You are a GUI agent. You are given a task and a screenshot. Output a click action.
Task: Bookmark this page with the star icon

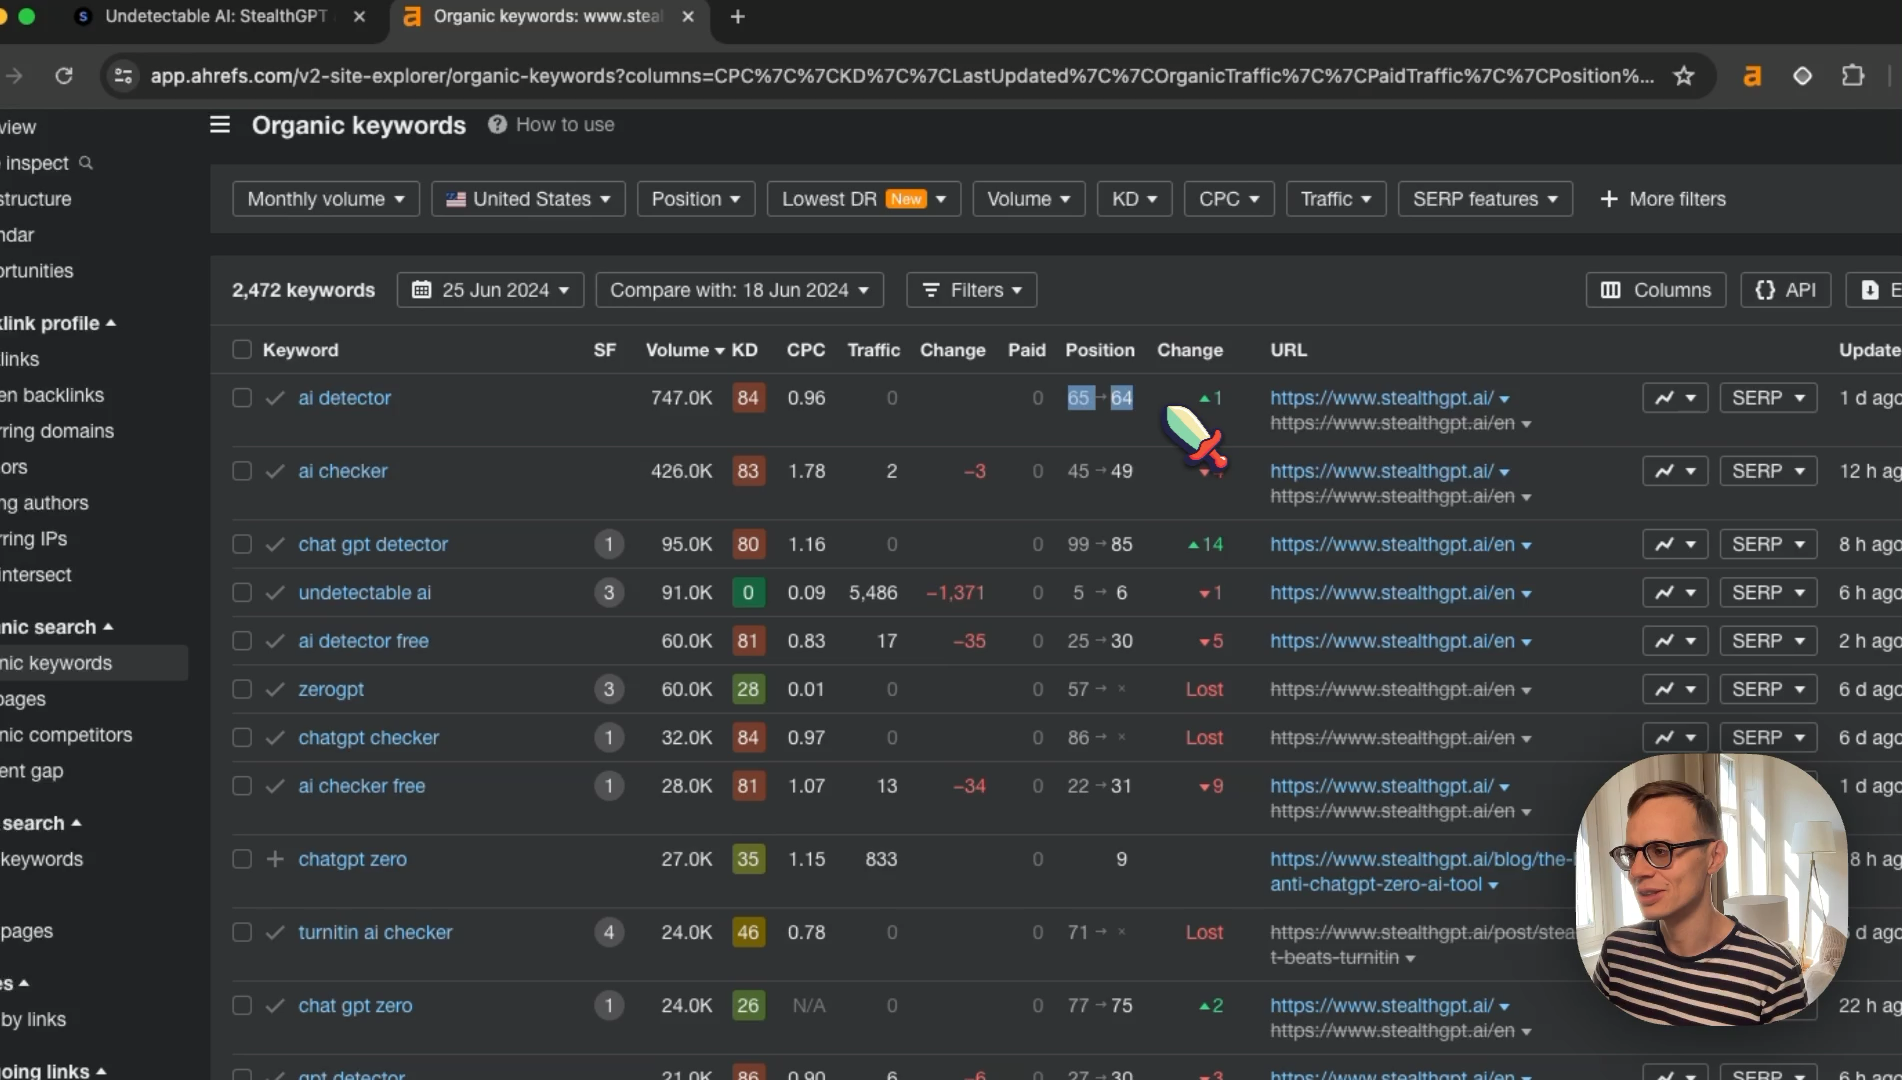point(1684,76)
